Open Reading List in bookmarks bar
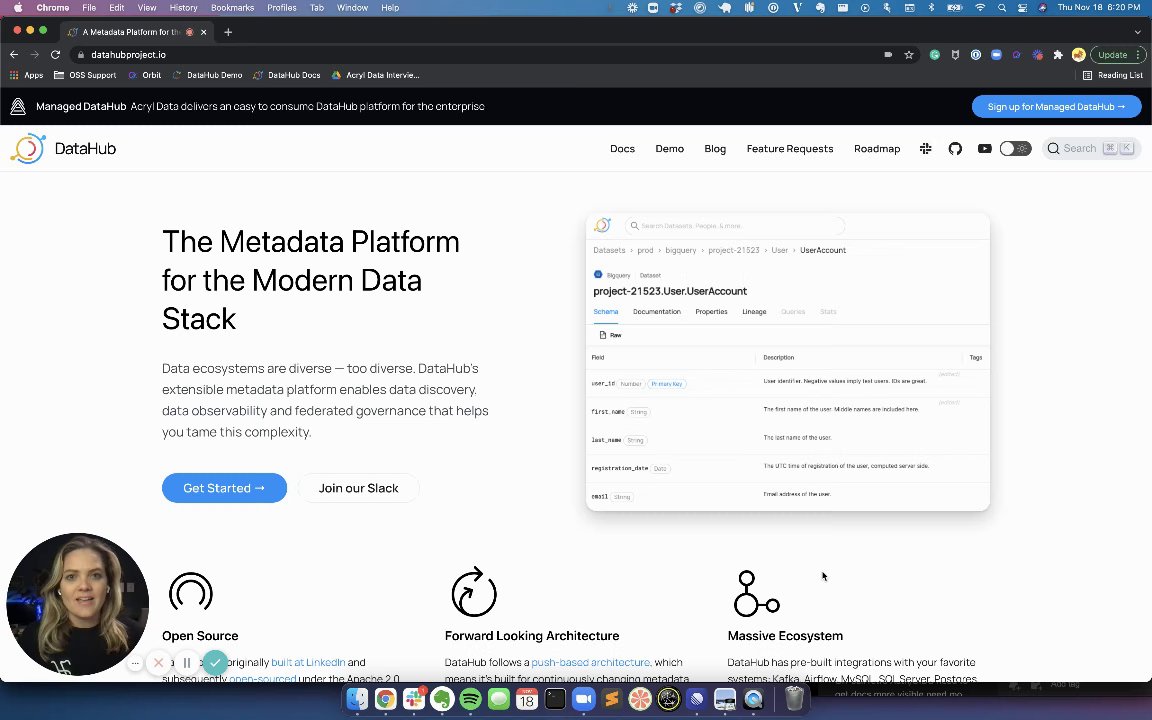The image size is (1152, 720). click(1113, 75)
